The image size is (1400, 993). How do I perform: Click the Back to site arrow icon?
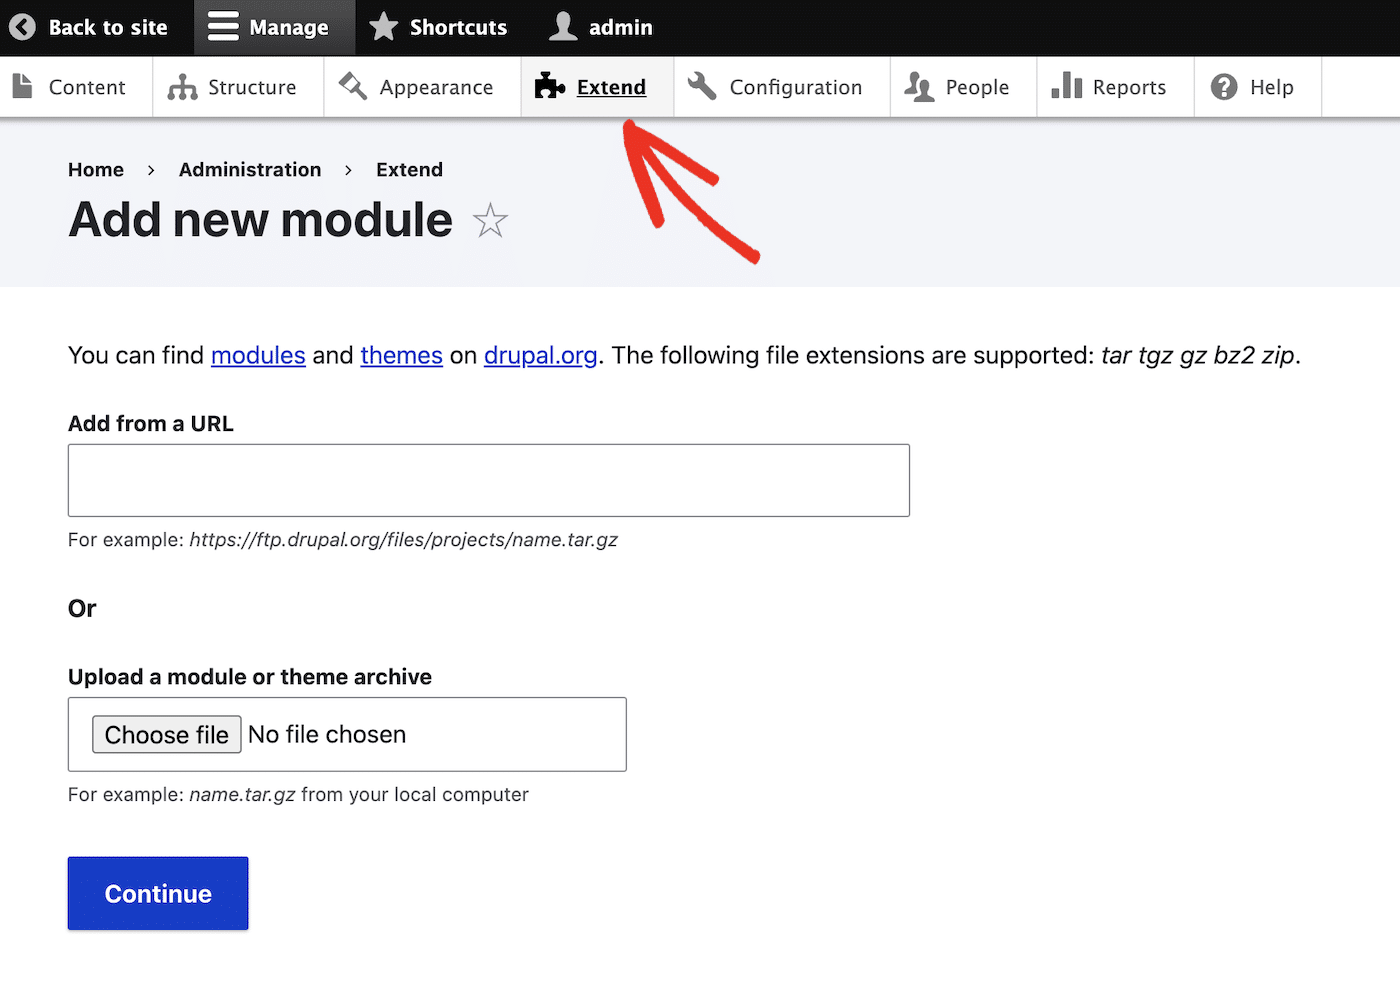pos(22,27)
